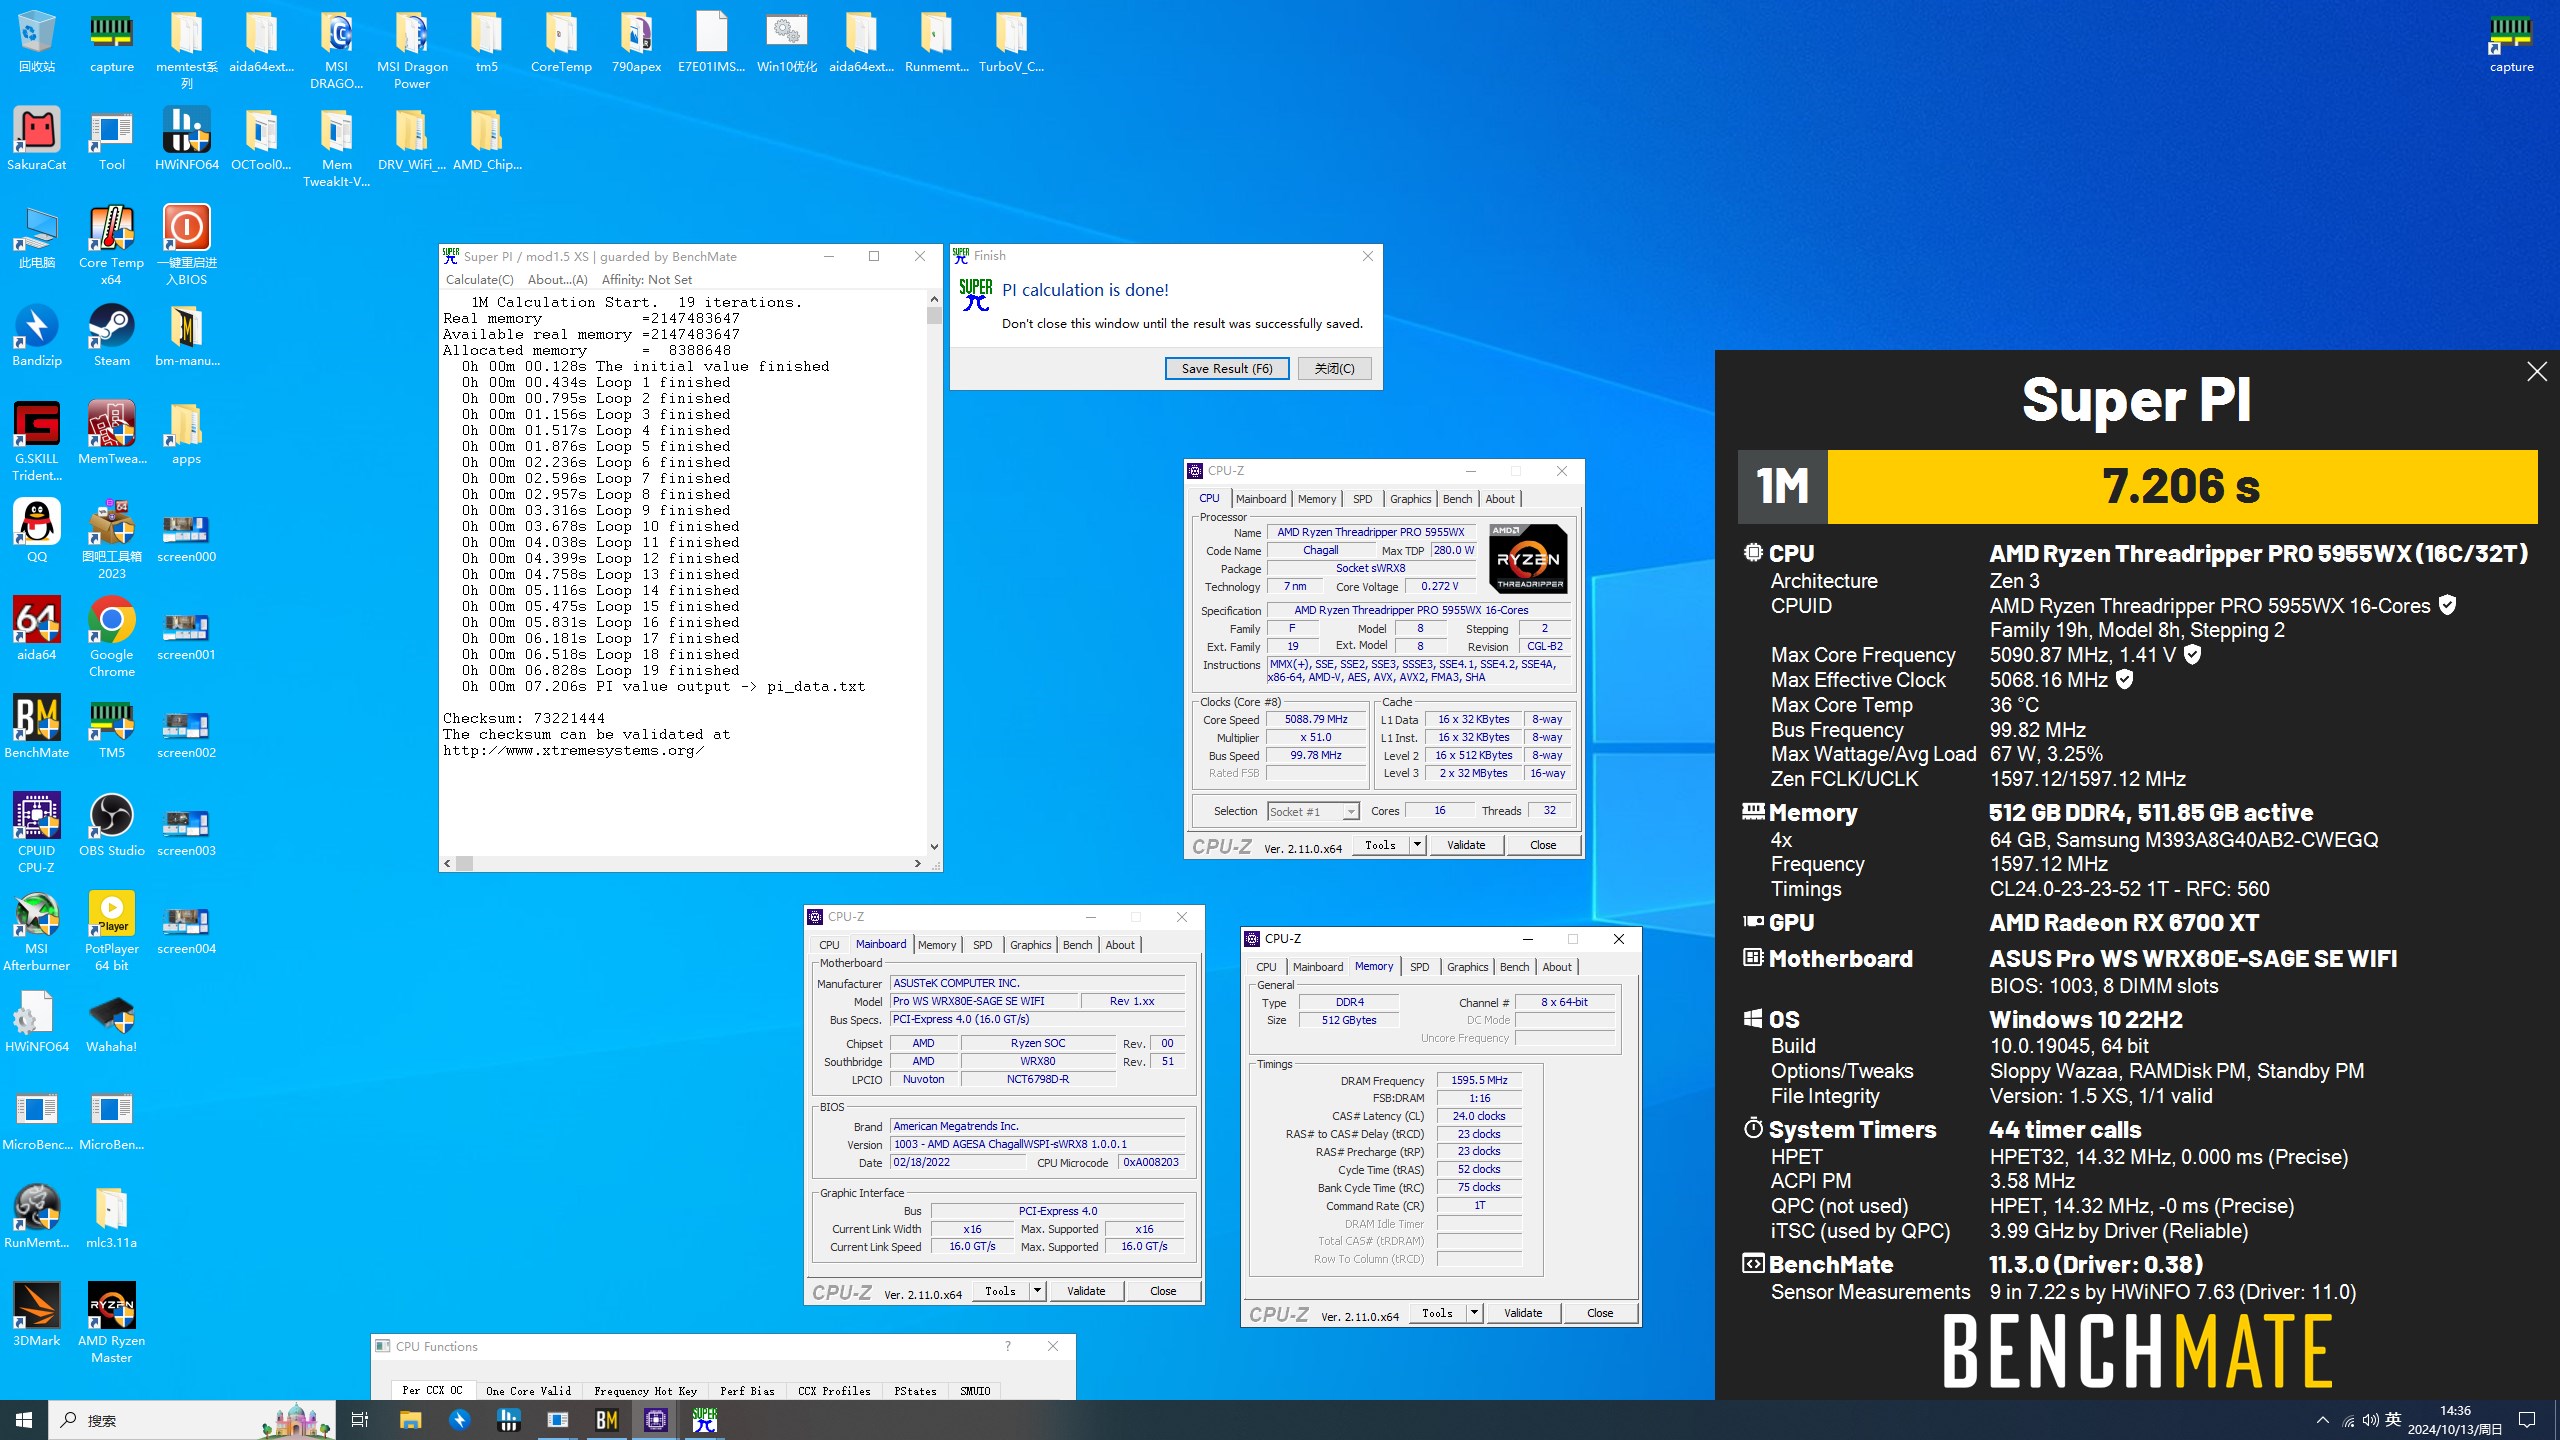Click the help question mark in CPU Functions
This screenshot has height=1440, width=2560.
[1007, 1346]
